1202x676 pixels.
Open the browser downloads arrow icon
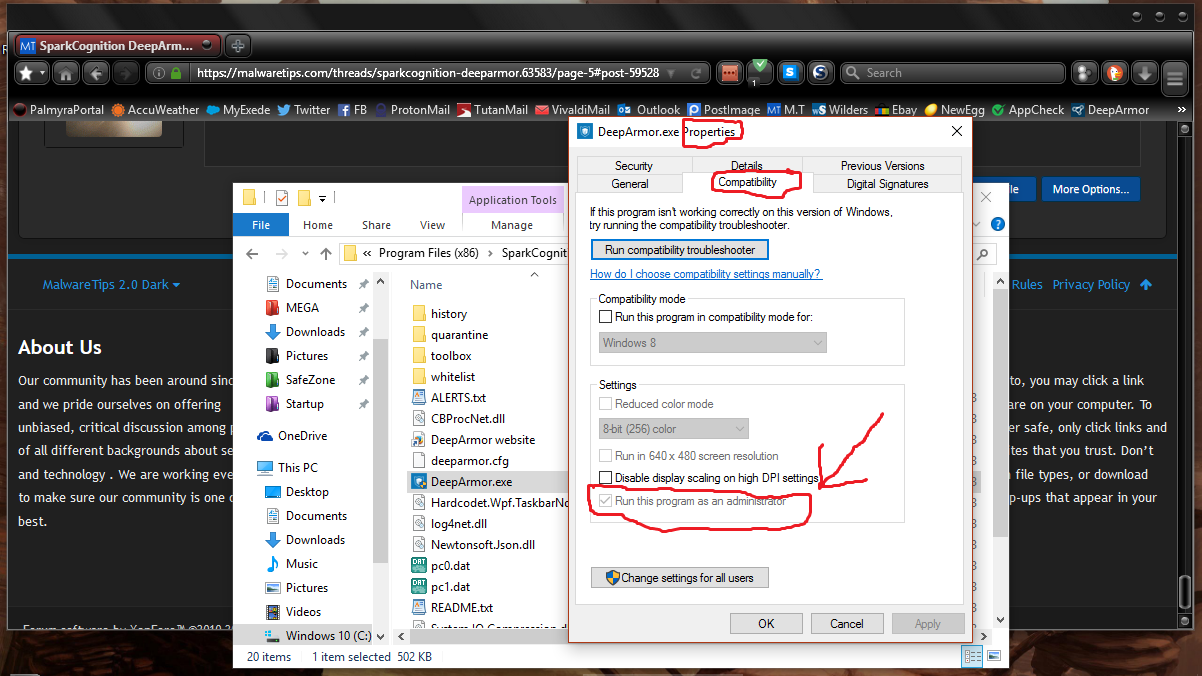coord(1145,73)
